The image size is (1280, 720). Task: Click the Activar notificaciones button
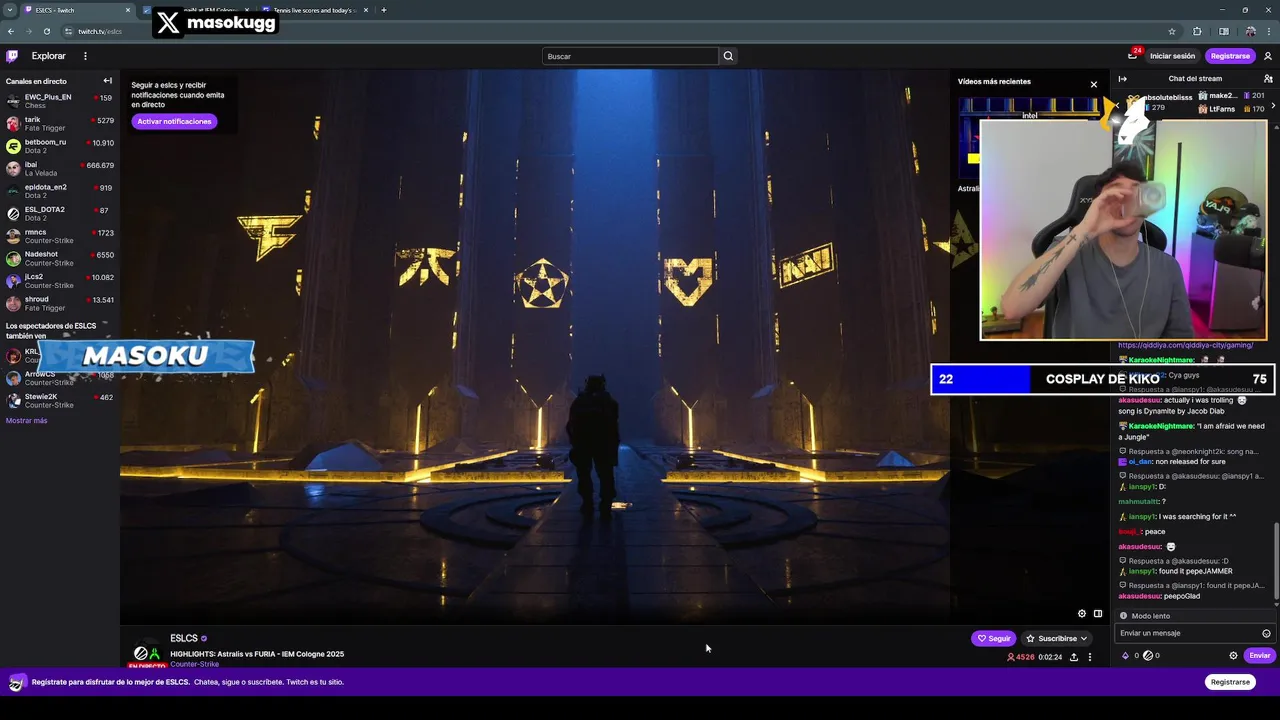[x=174, y=121]
